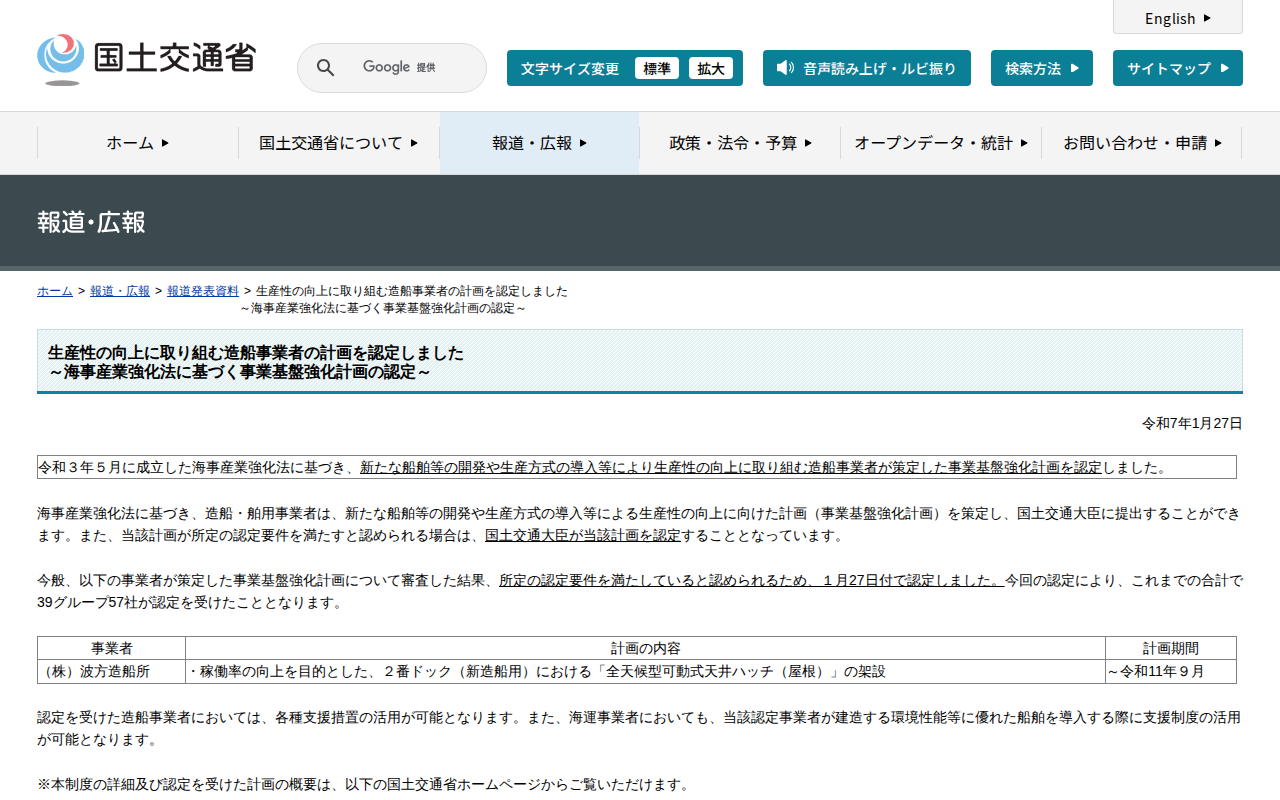Click the speaker icon for 音声読み上げ

point(785,68)
